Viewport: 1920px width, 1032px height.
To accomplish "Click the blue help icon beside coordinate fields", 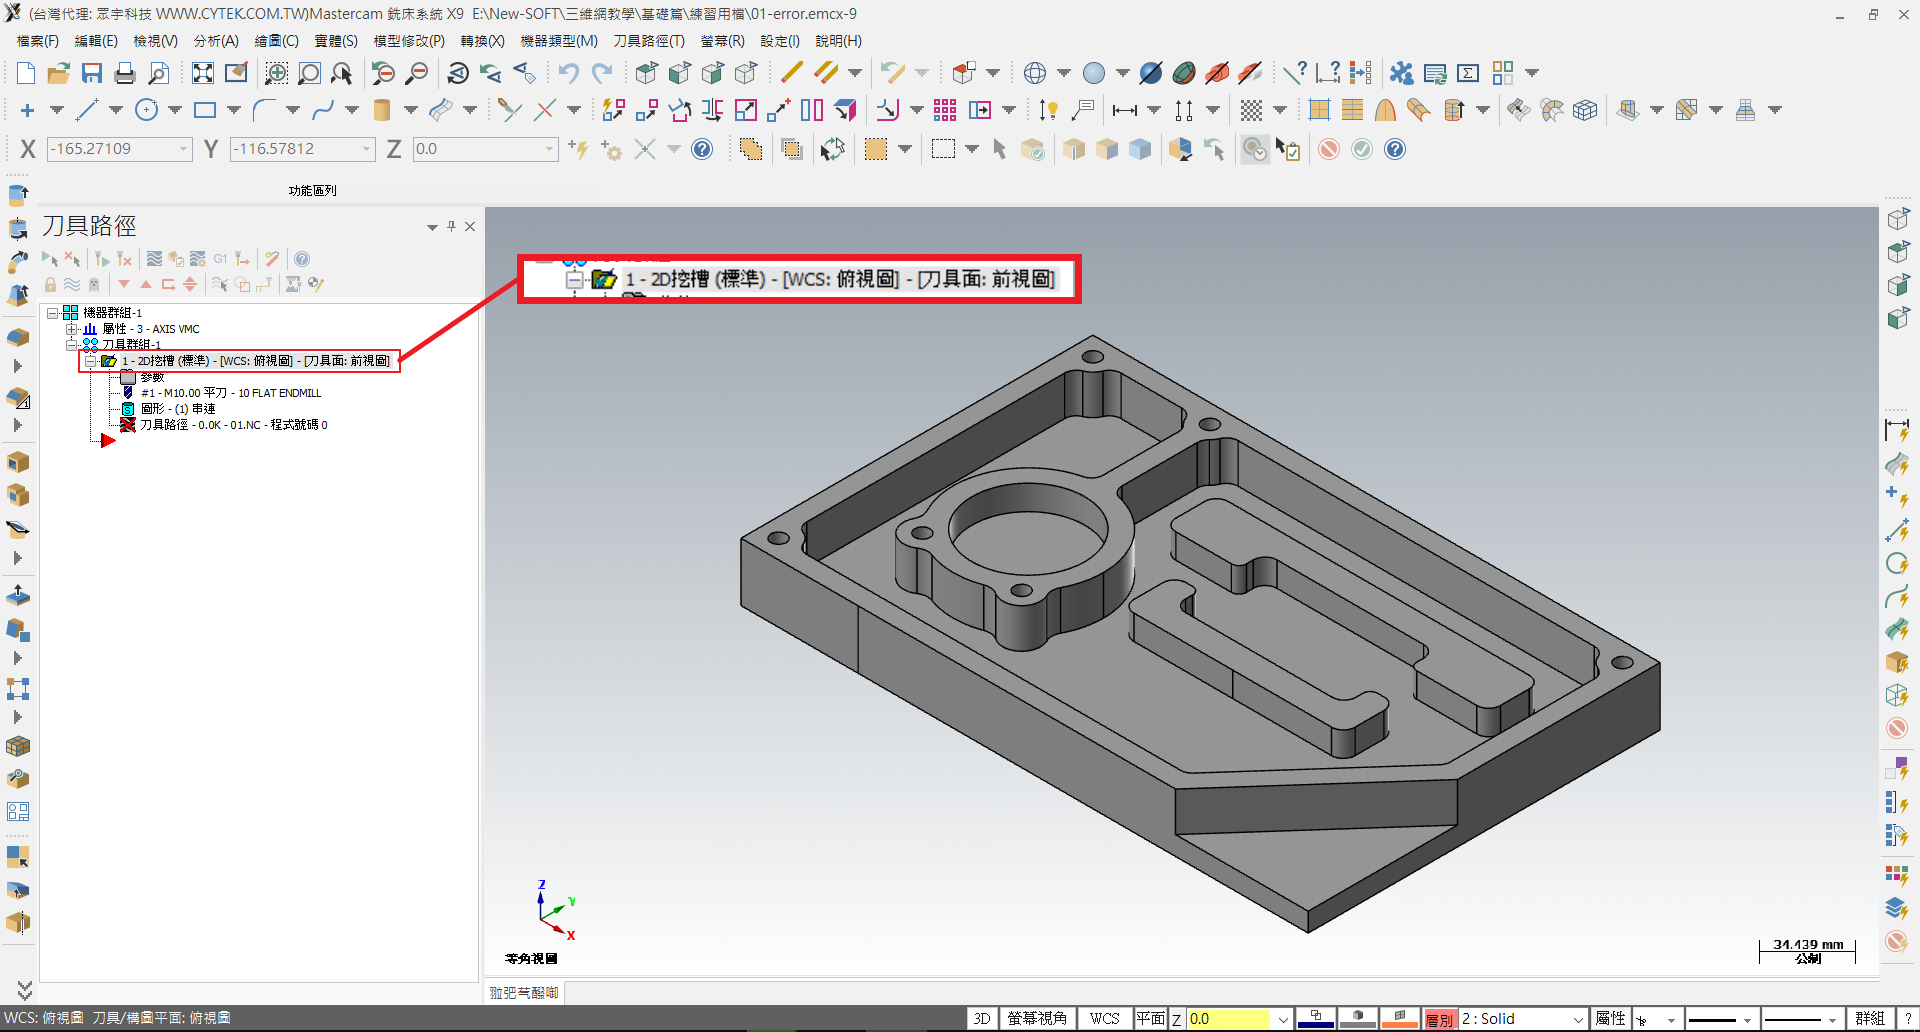I will point(703,149).
